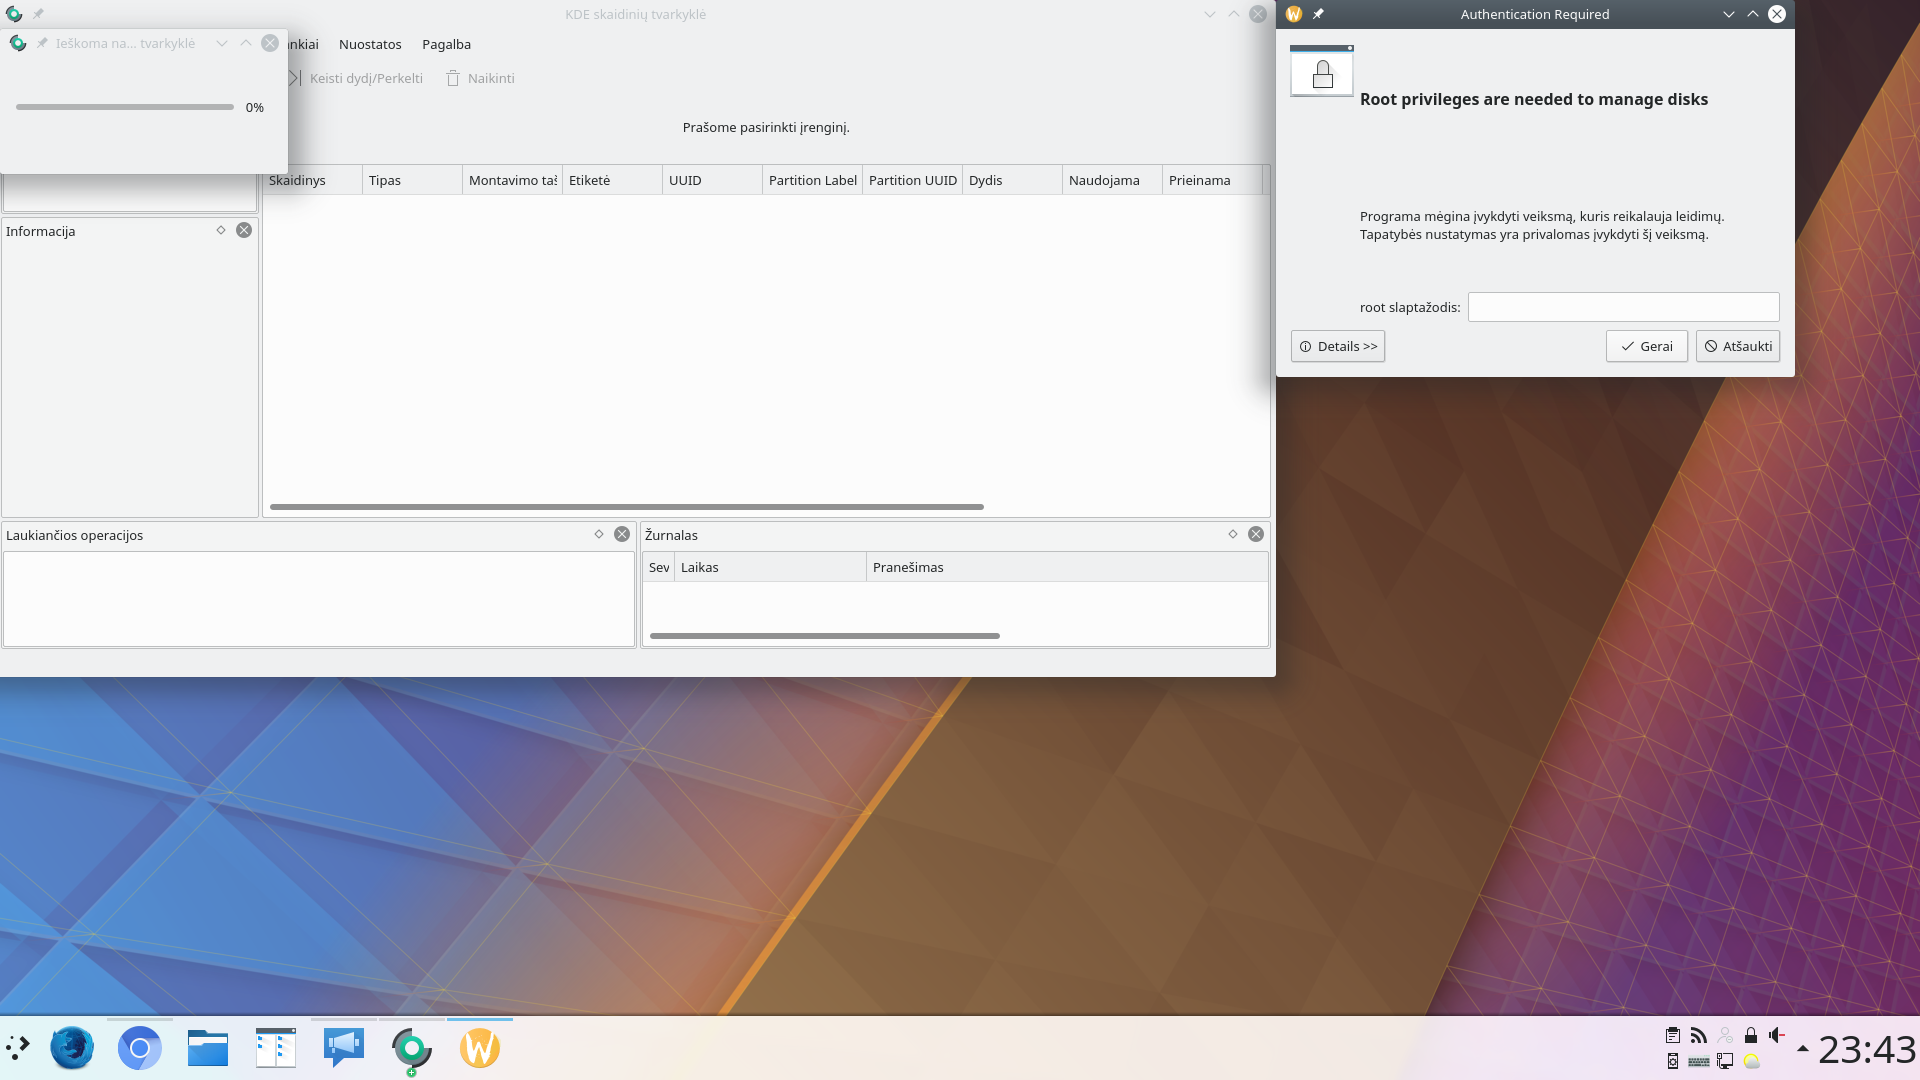The height and width of the screenshot is (1080, 1920).
Task: Close the Žurnalas panel
Action: point(1256,534)
